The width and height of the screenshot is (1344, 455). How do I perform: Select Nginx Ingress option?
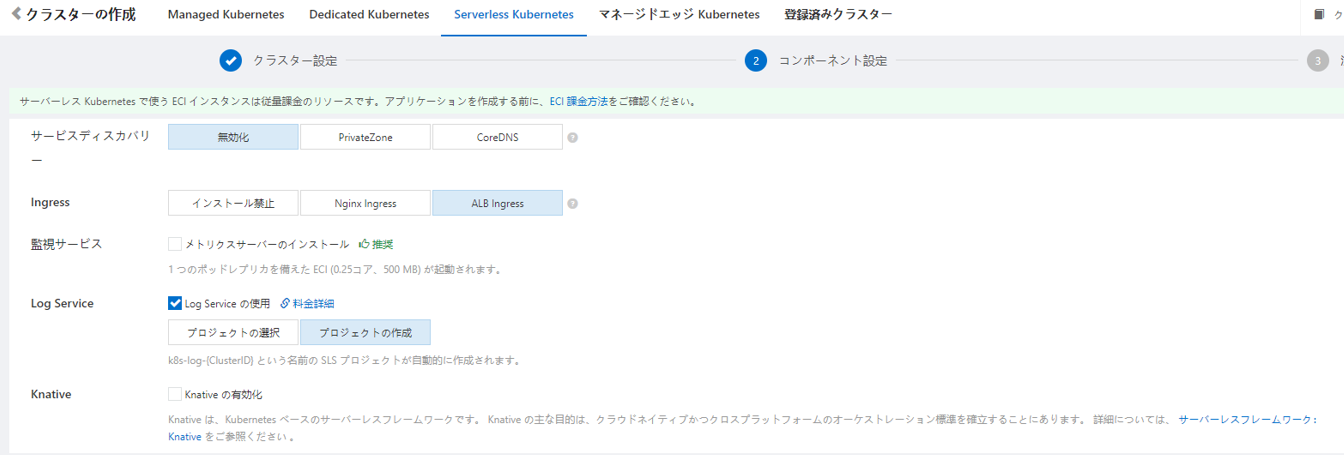point(365,204)
